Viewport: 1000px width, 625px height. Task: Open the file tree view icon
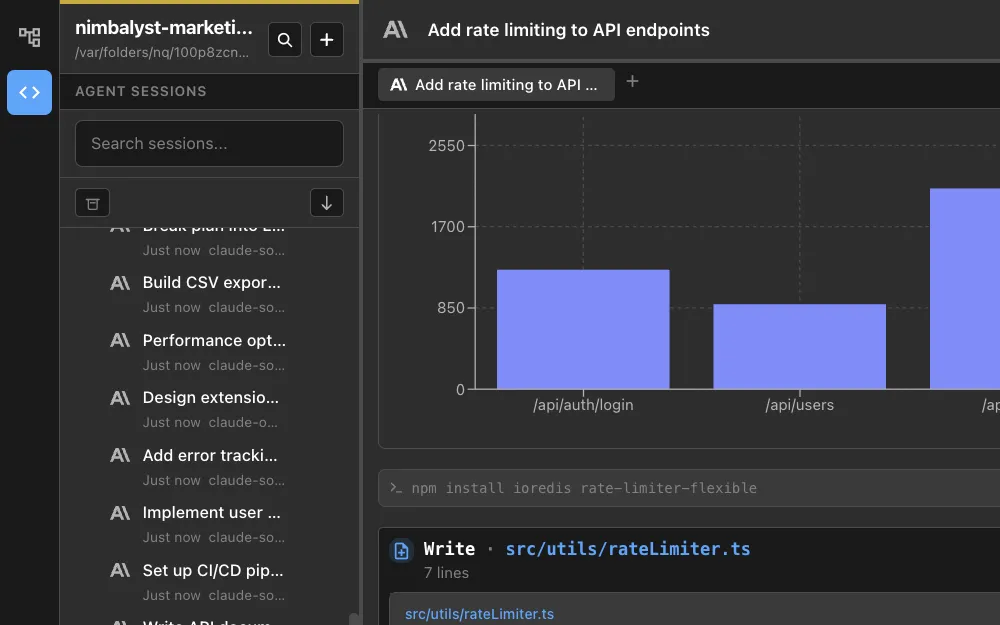[x=29, y=38]
